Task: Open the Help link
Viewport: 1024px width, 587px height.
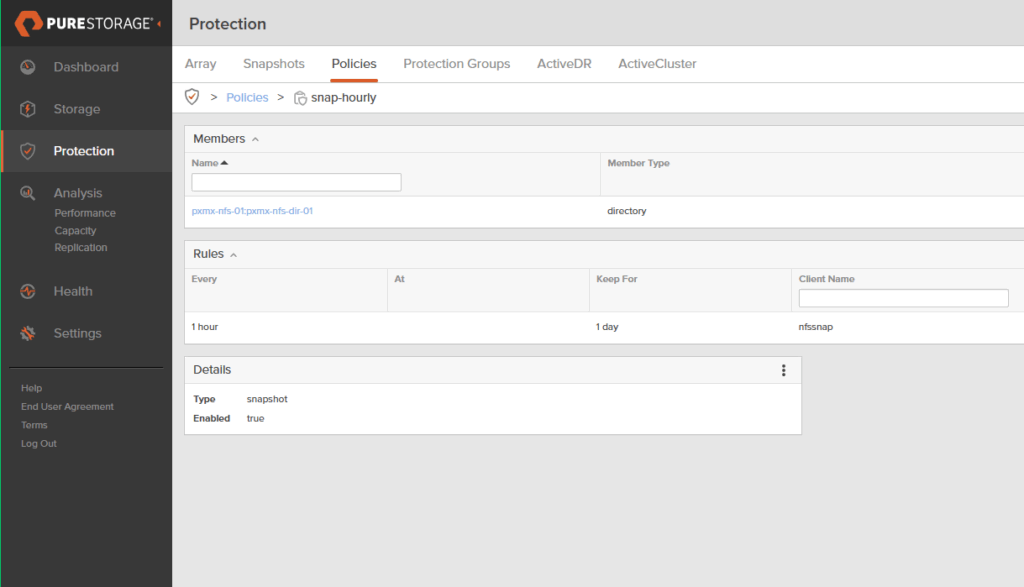Action: click(x=31, y=388)
